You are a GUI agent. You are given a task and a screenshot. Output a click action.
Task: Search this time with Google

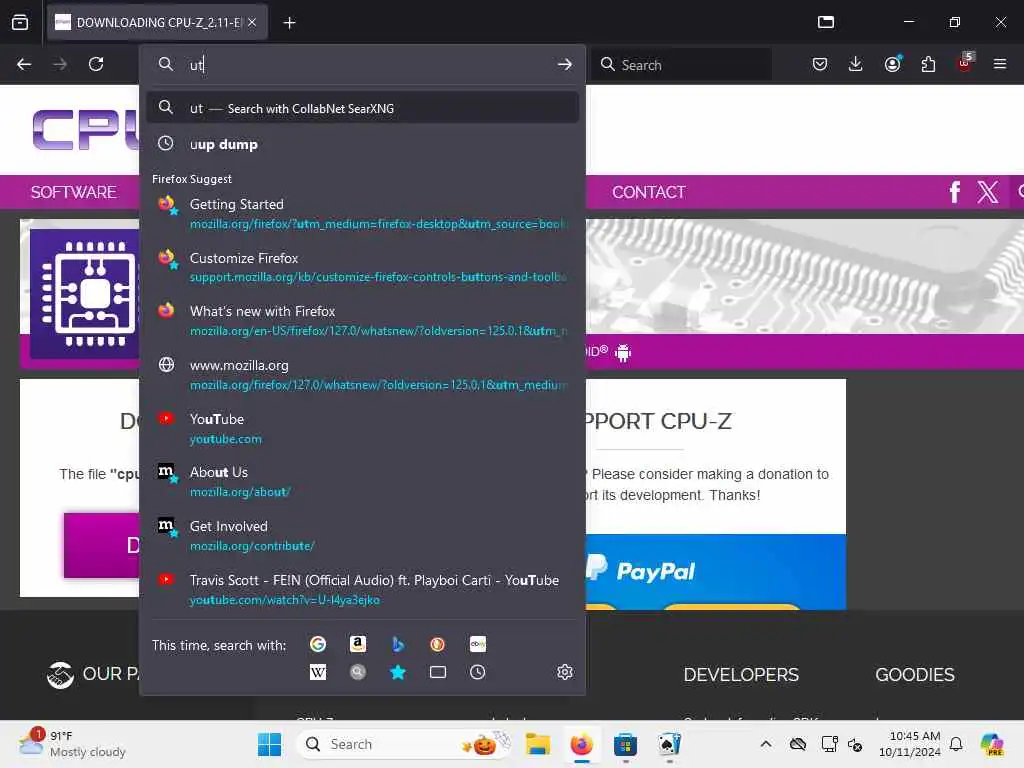[x=318, y=645]
